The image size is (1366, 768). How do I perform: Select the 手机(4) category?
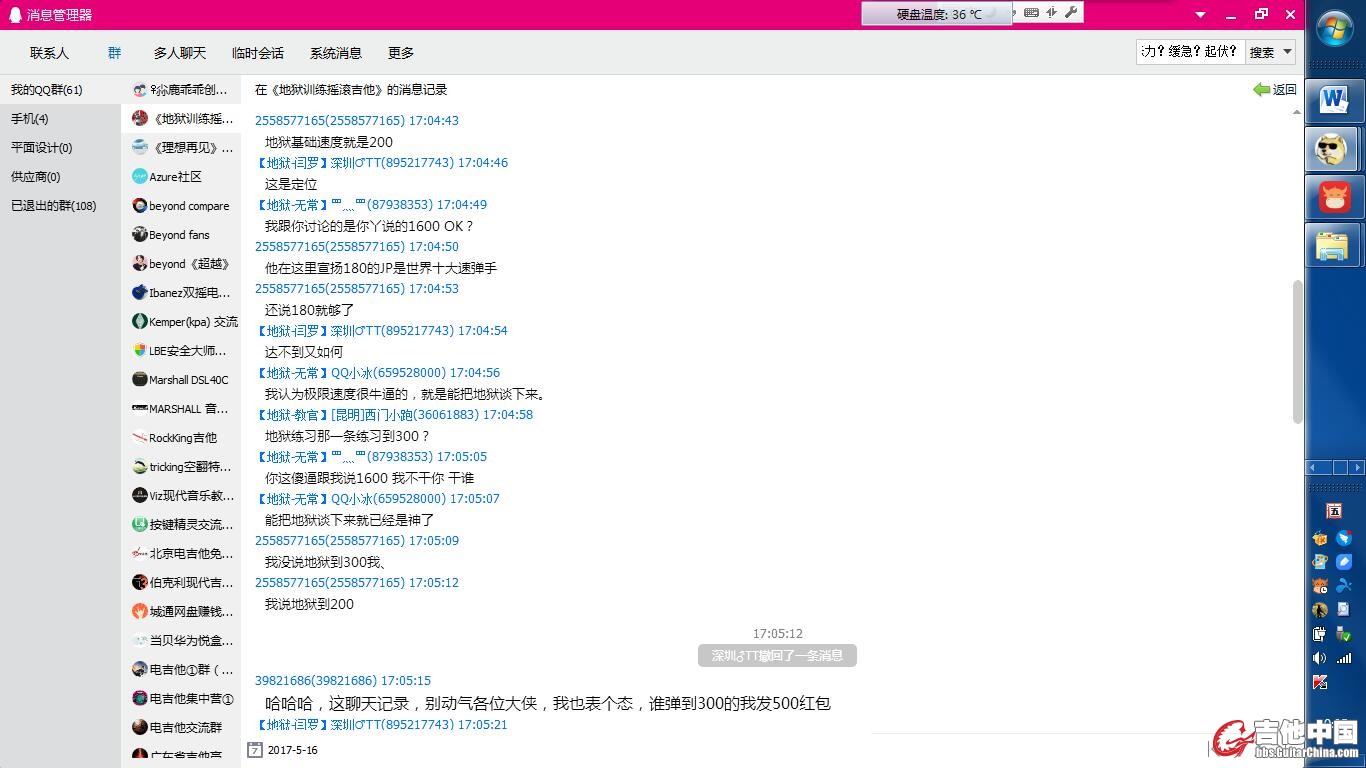click(61, 119)
